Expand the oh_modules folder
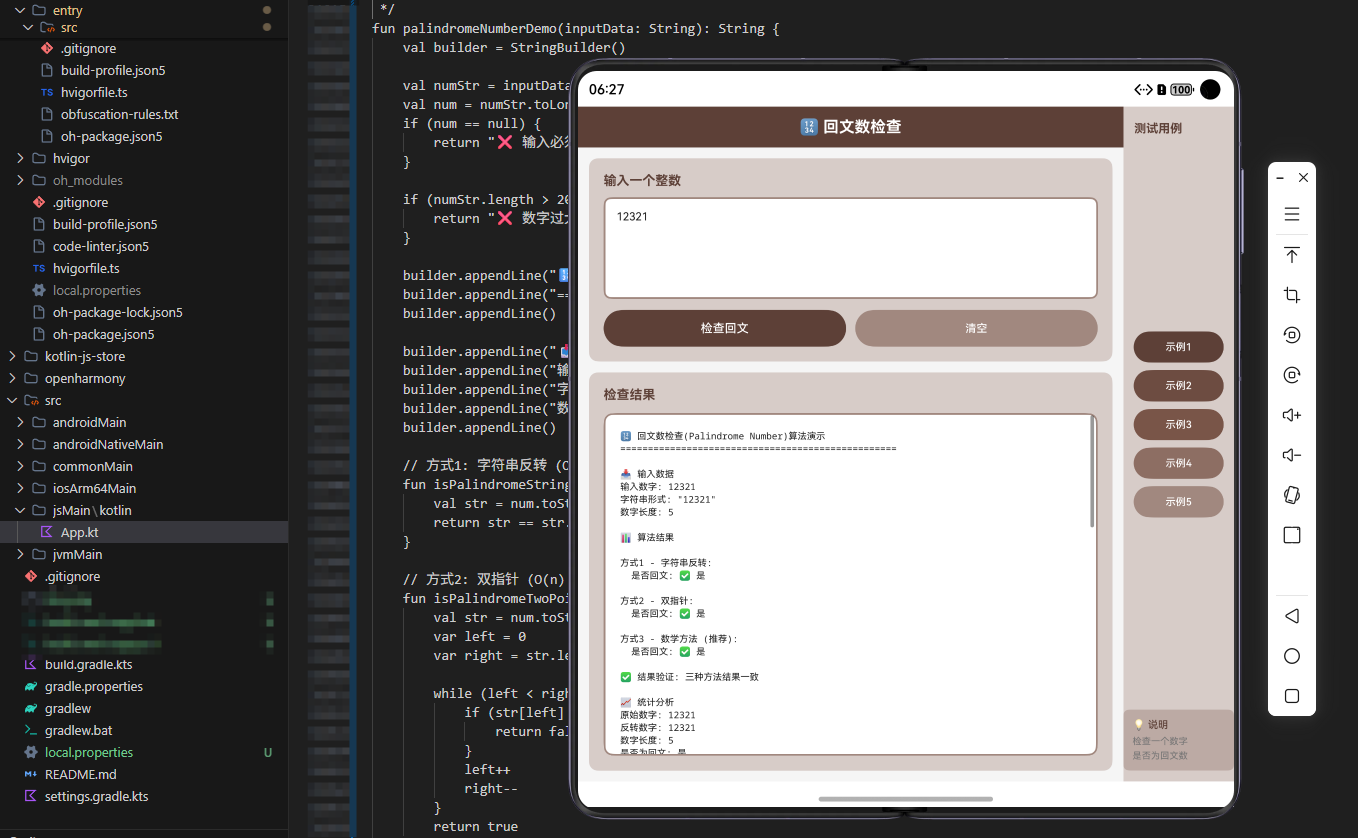This screenshot has width=1358, height=838. [20, 180]
